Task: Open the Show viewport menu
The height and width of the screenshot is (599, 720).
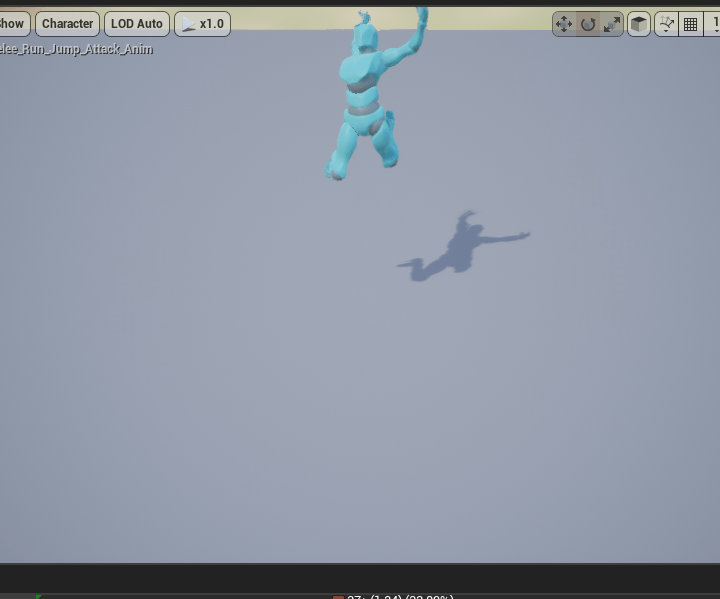Action: 12,24
